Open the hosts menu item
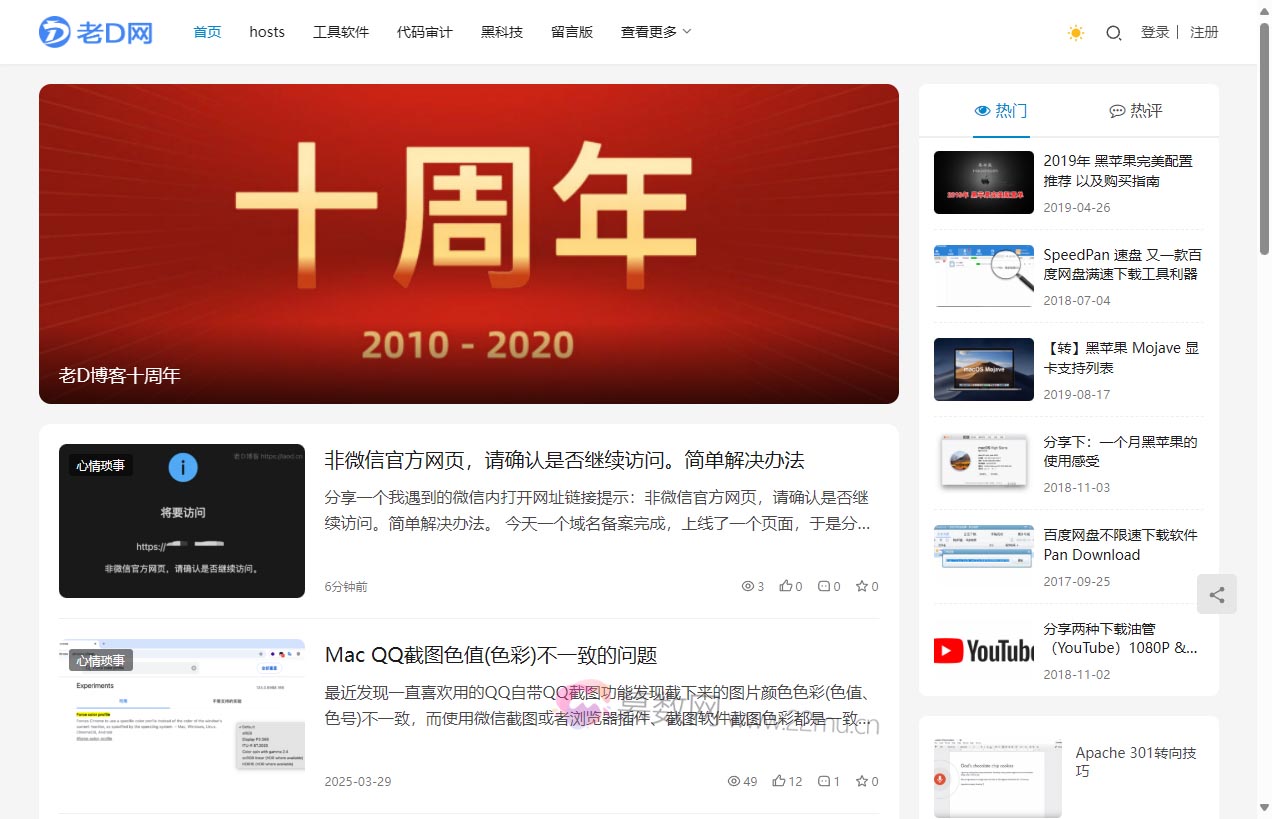The height and width of the screenshot is (819, 1272). (x=267, y=32)
